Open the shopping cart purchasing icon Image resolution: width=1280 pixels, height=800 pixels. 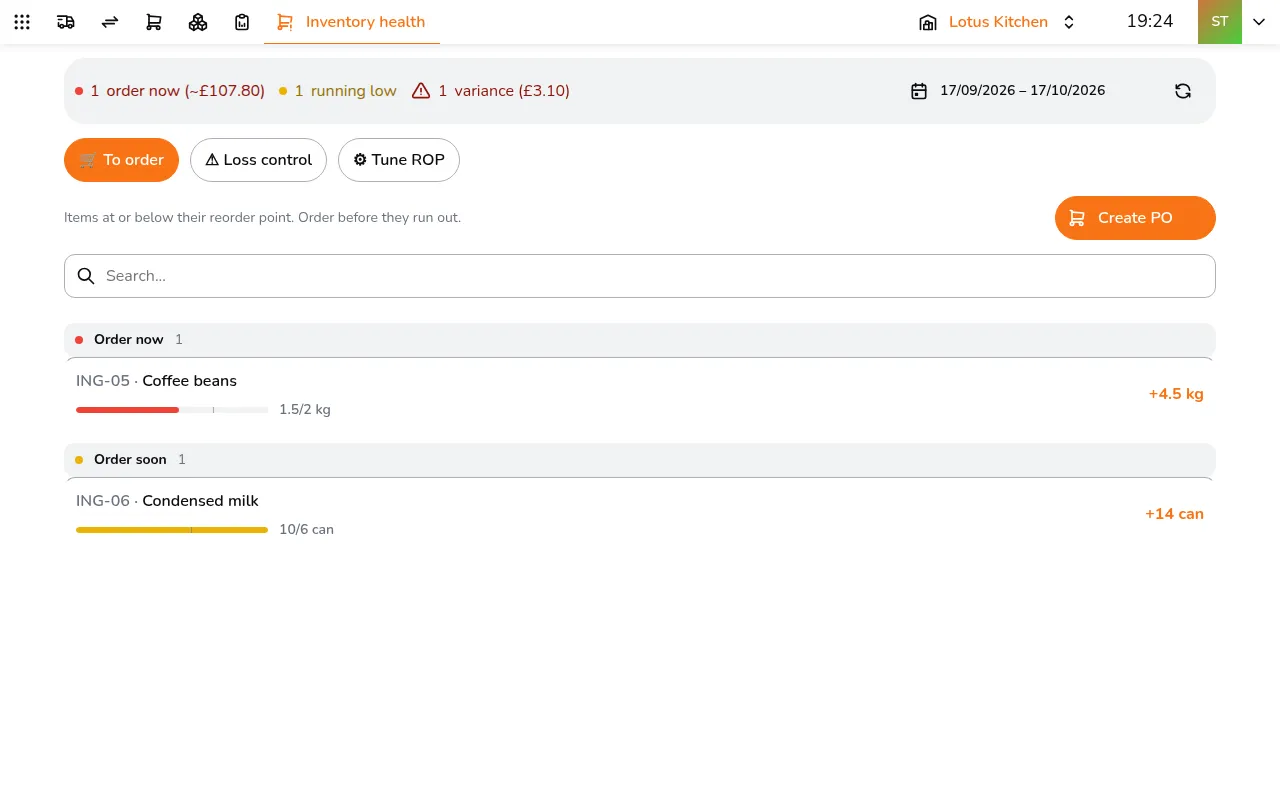tap(154, 22)
